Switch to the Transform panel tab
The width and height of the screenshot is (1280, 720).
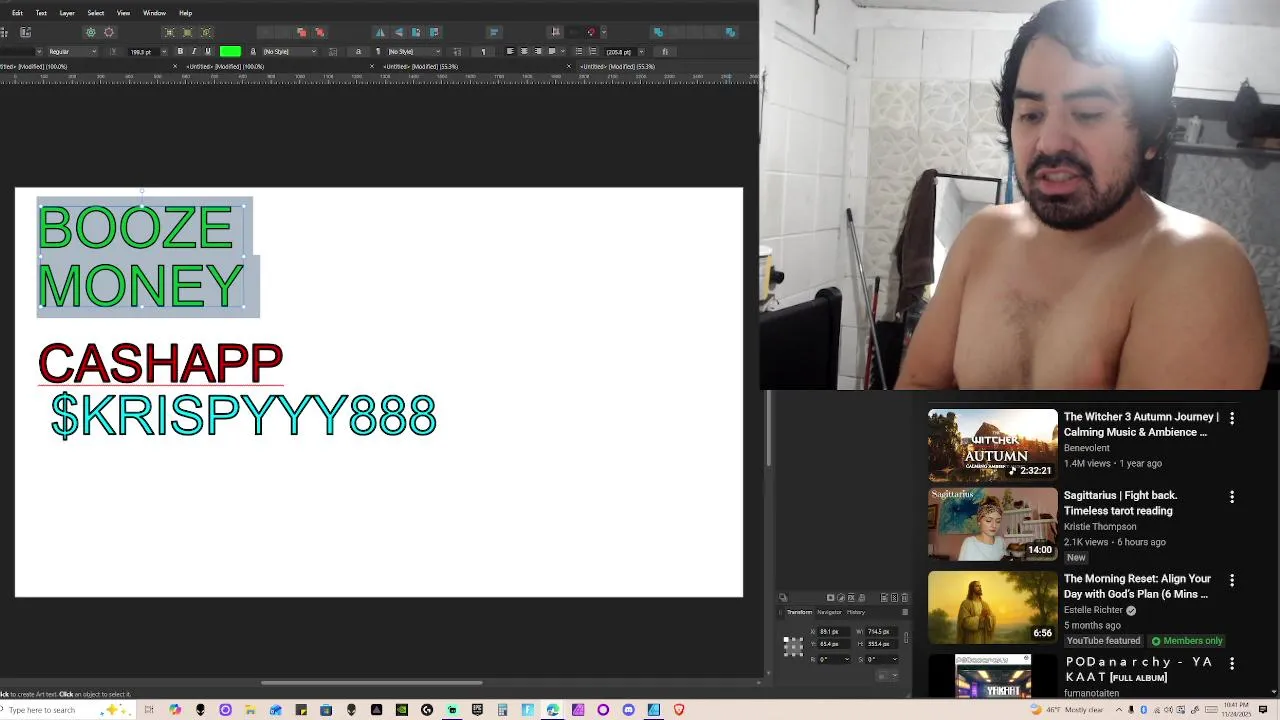(799, 612)
